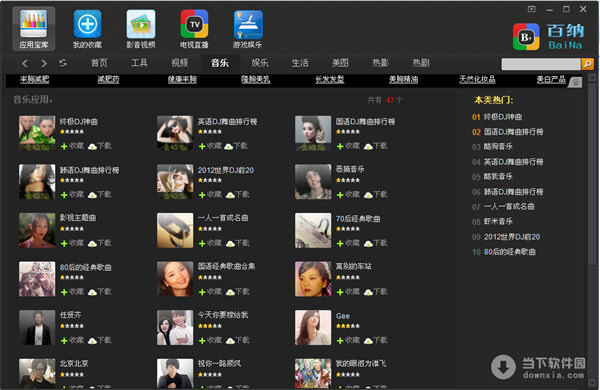This screenshot has width=600, height=390.
Task: Open the title bar dropdown menu icon
Action: (532, 9)
